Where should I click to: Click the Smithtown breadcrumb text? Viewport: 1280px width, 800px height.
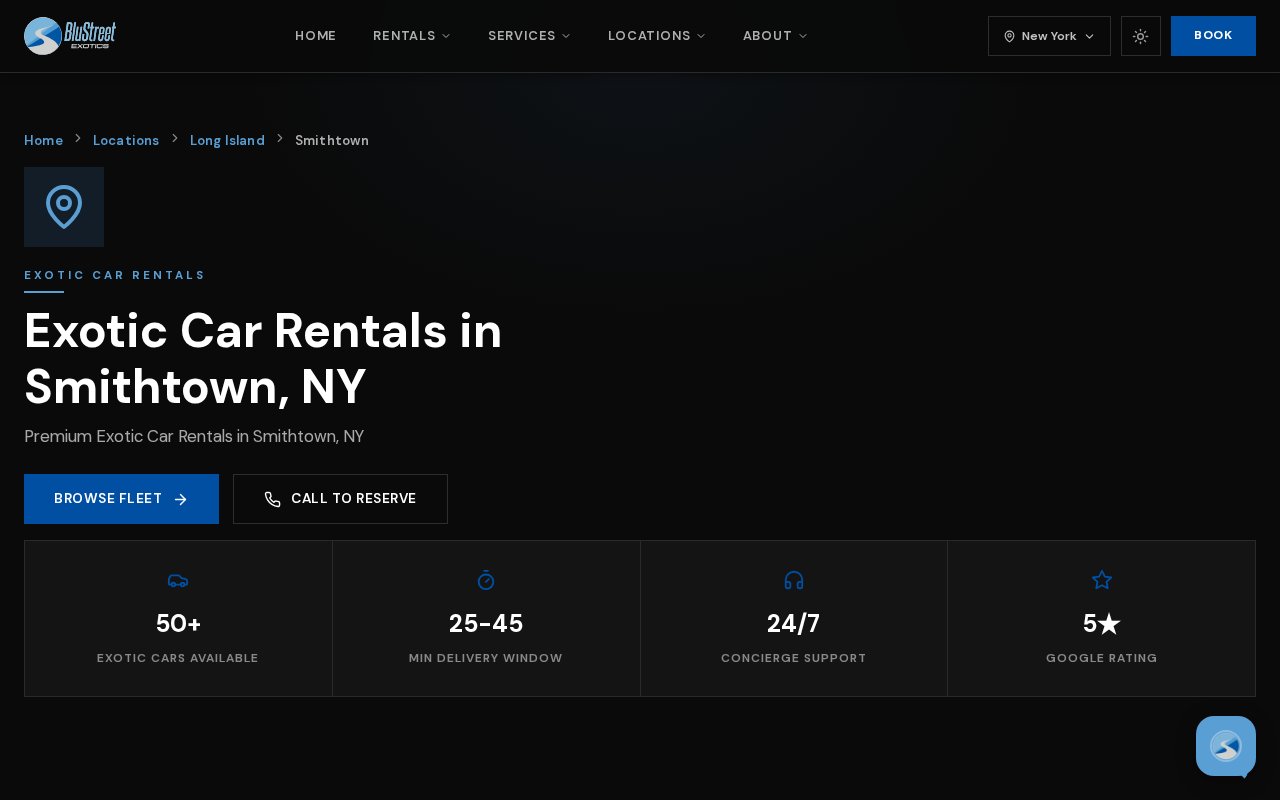click(x=332, y=140)
